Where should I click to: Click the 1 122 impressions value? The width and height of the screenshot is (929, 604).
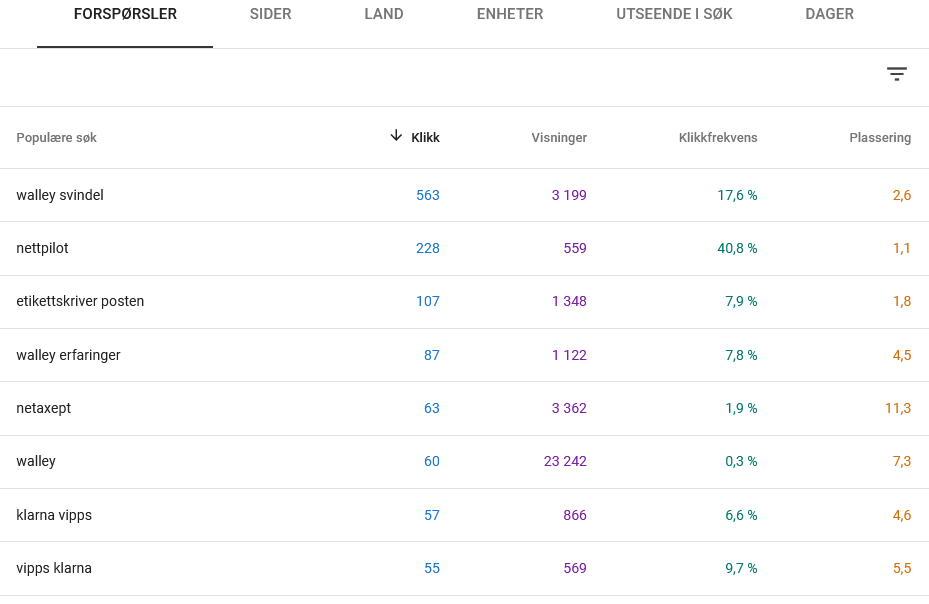569,355
